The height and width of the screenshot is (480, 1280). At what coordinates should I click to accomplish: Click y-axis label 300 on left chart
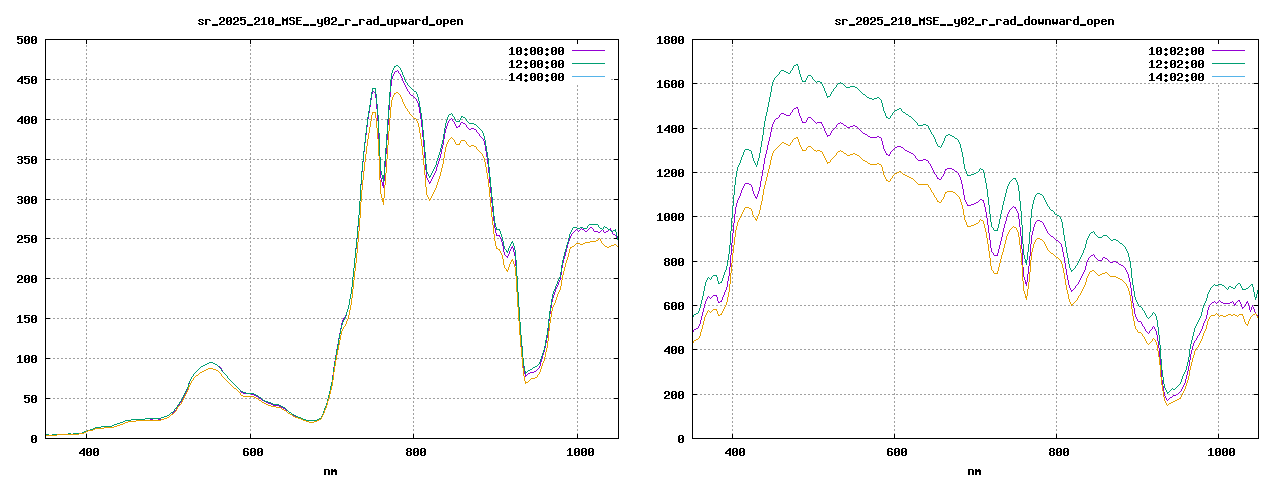pyautogui.click(x=27, y=200)
